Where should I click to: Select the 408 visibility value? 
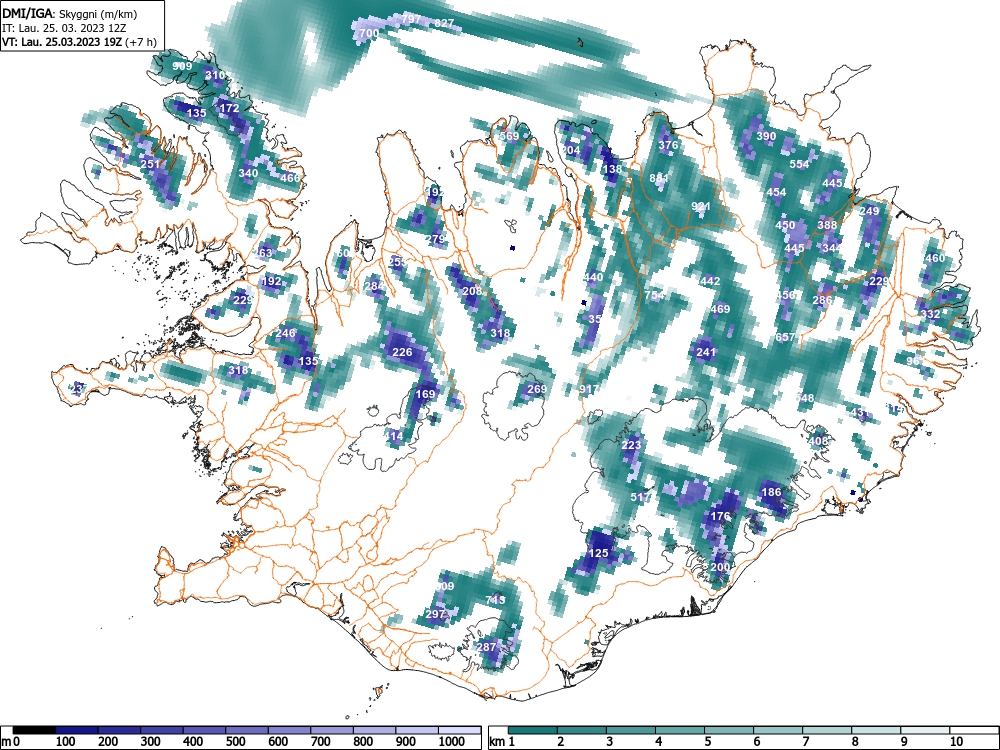818,441
